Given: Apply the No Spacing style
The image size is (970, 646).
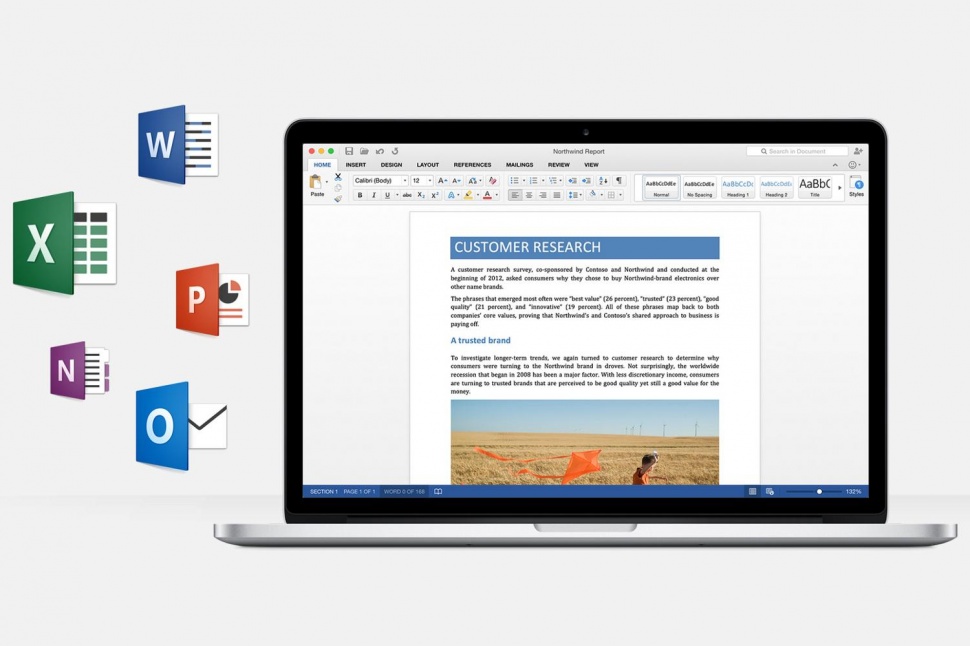Looking at the screenshot, I should pos(699,187).
